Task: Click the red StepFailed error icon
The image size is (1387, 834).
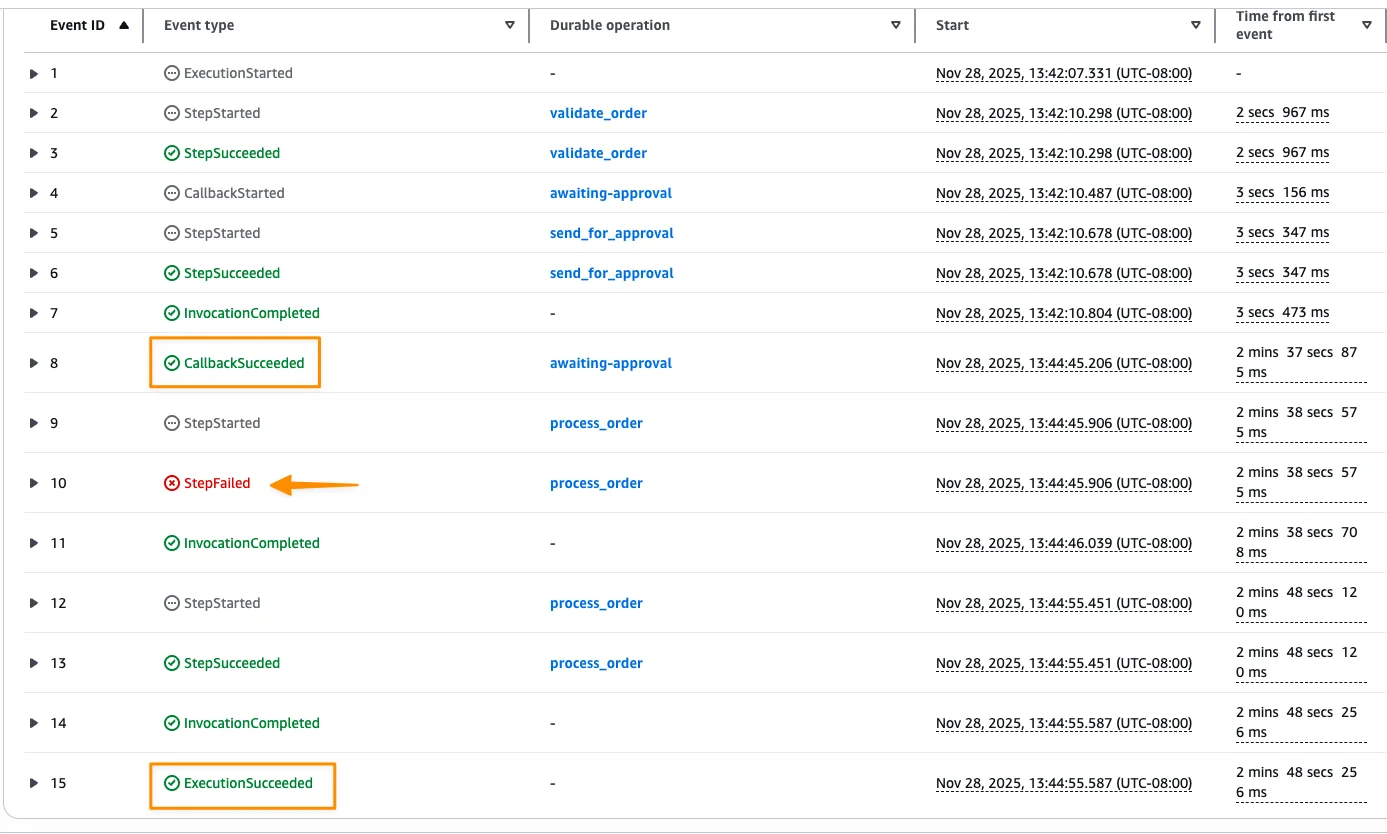Action: [x=172, y=483]
